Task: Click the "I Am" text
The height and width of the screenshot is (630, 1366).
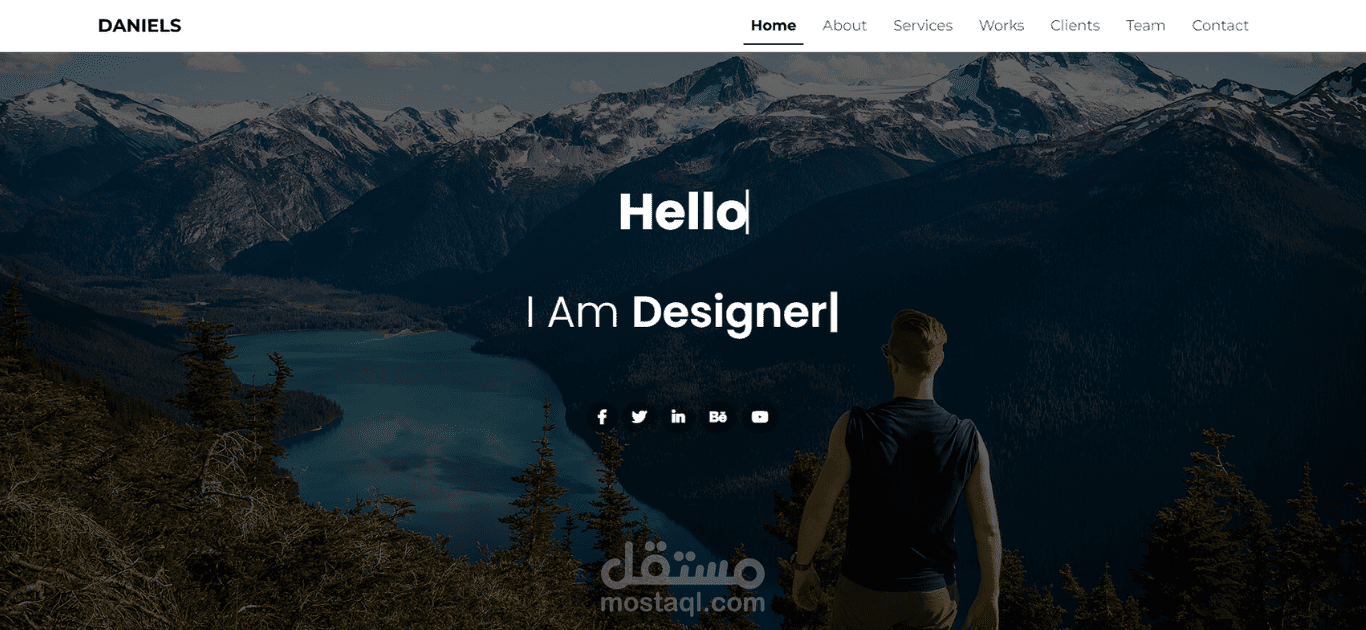Action: (572, 313)
